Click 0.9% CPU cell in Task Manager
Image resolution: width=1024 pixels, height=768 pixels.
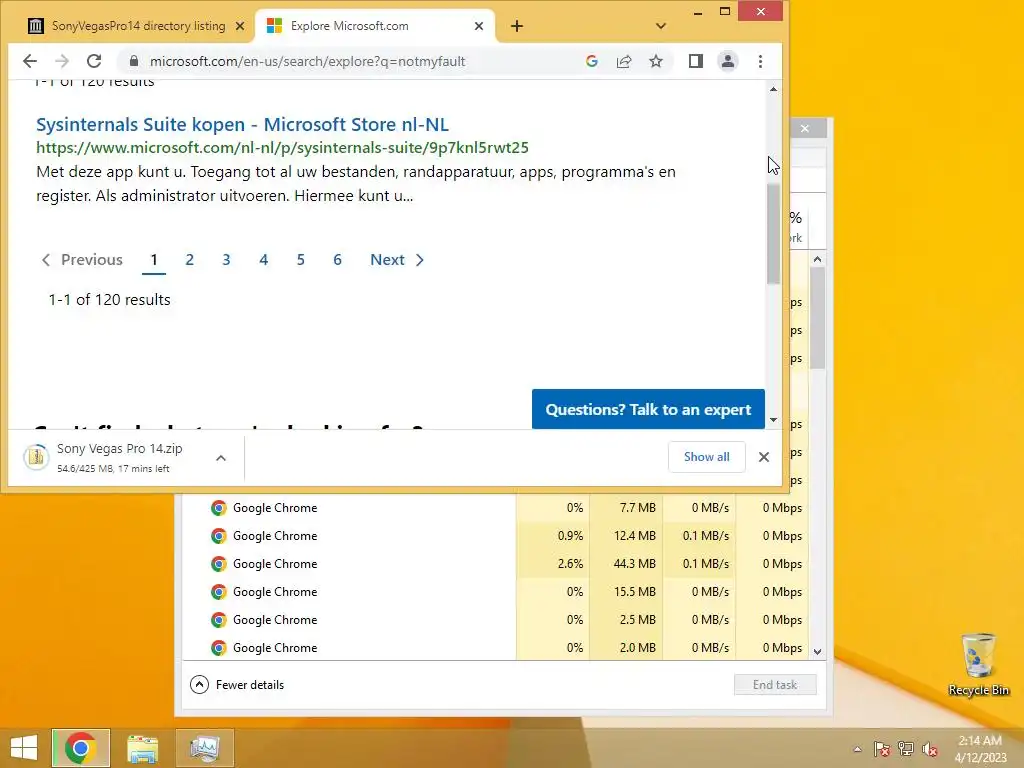552,536
